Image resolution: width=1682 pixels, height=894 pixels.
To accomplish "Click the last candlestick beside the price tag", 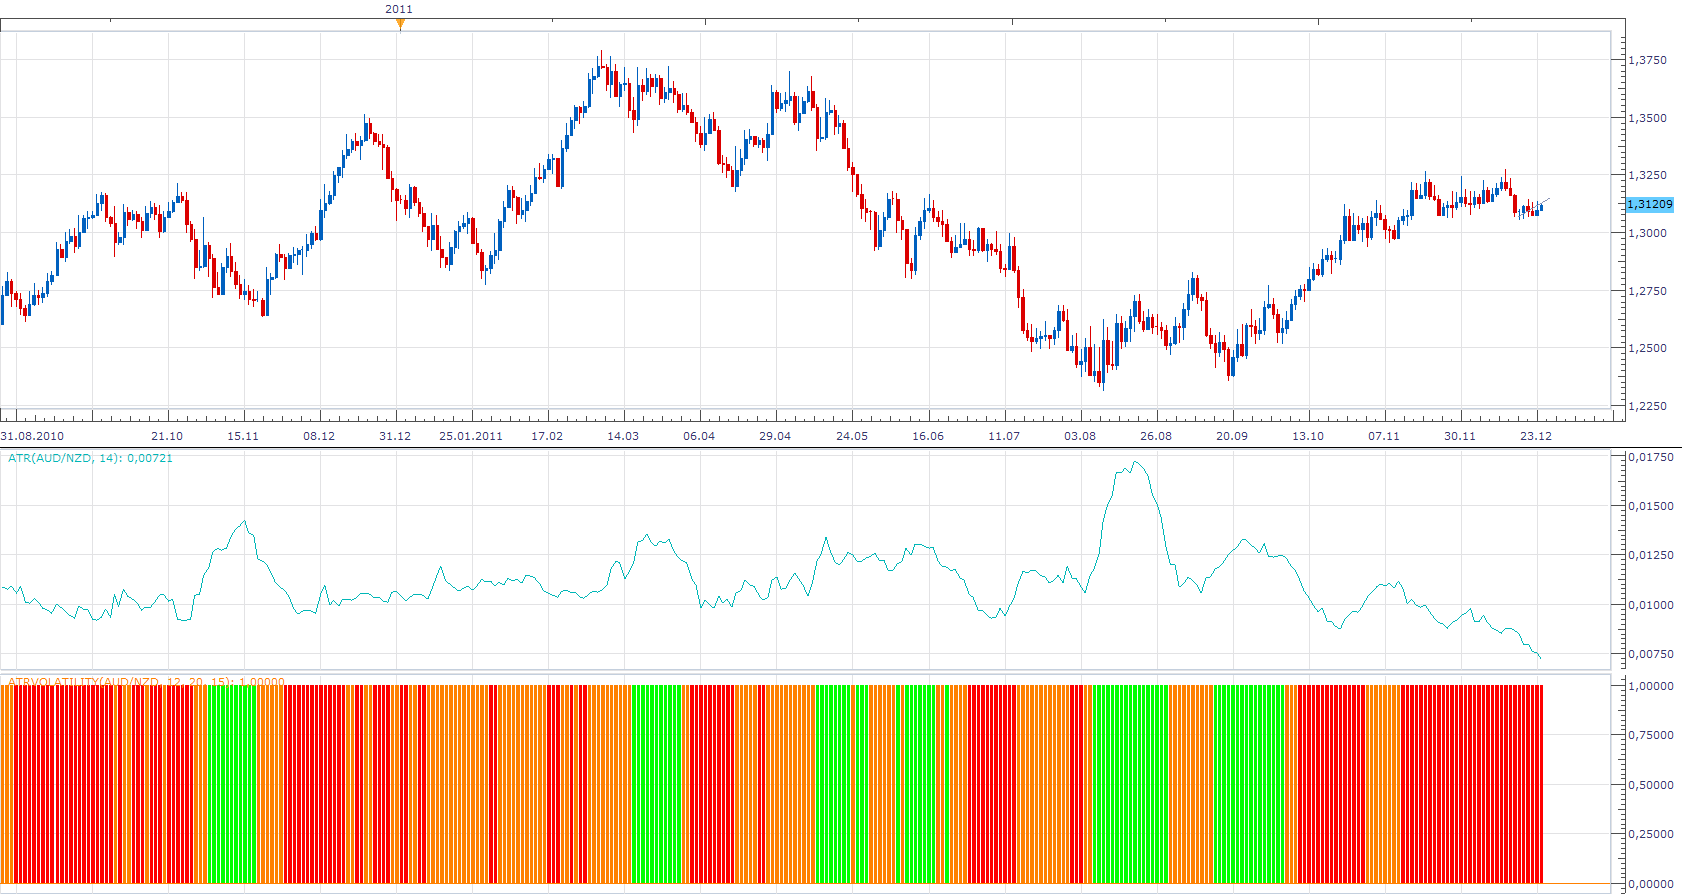I will tap(1541, 207).
